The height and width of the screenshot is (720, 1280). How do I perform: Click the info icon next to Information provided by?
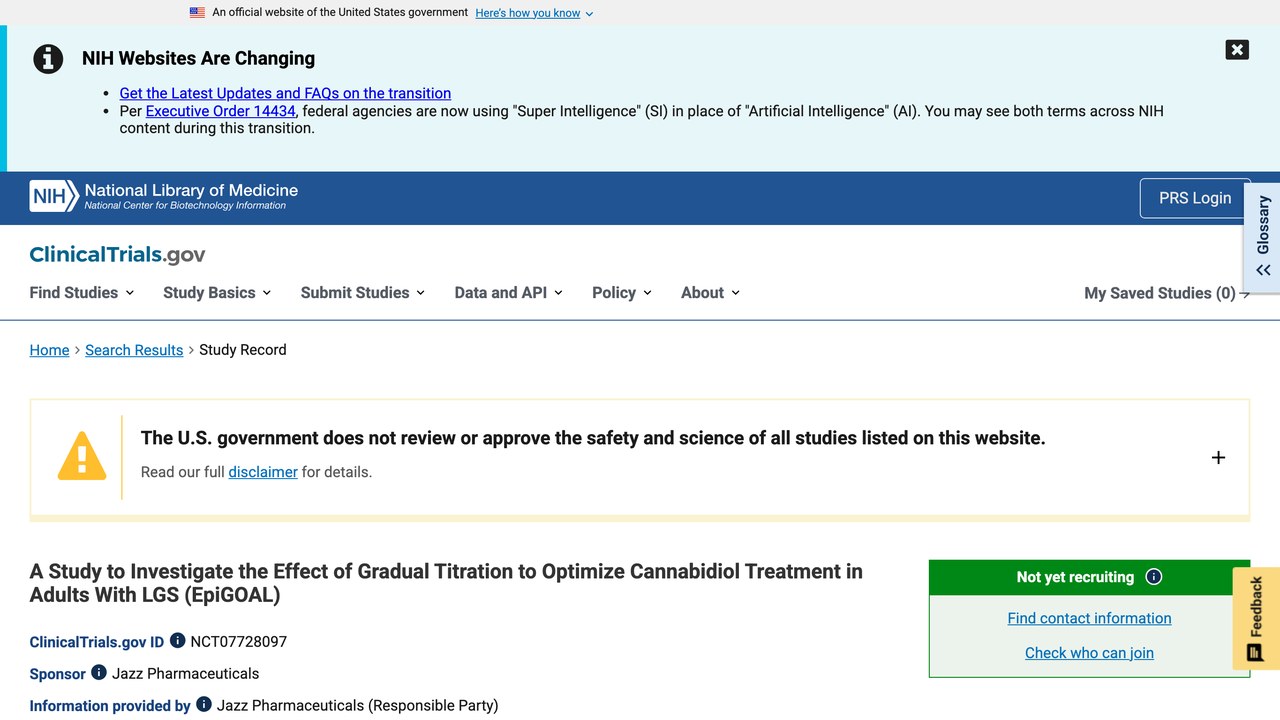[204, 704]
